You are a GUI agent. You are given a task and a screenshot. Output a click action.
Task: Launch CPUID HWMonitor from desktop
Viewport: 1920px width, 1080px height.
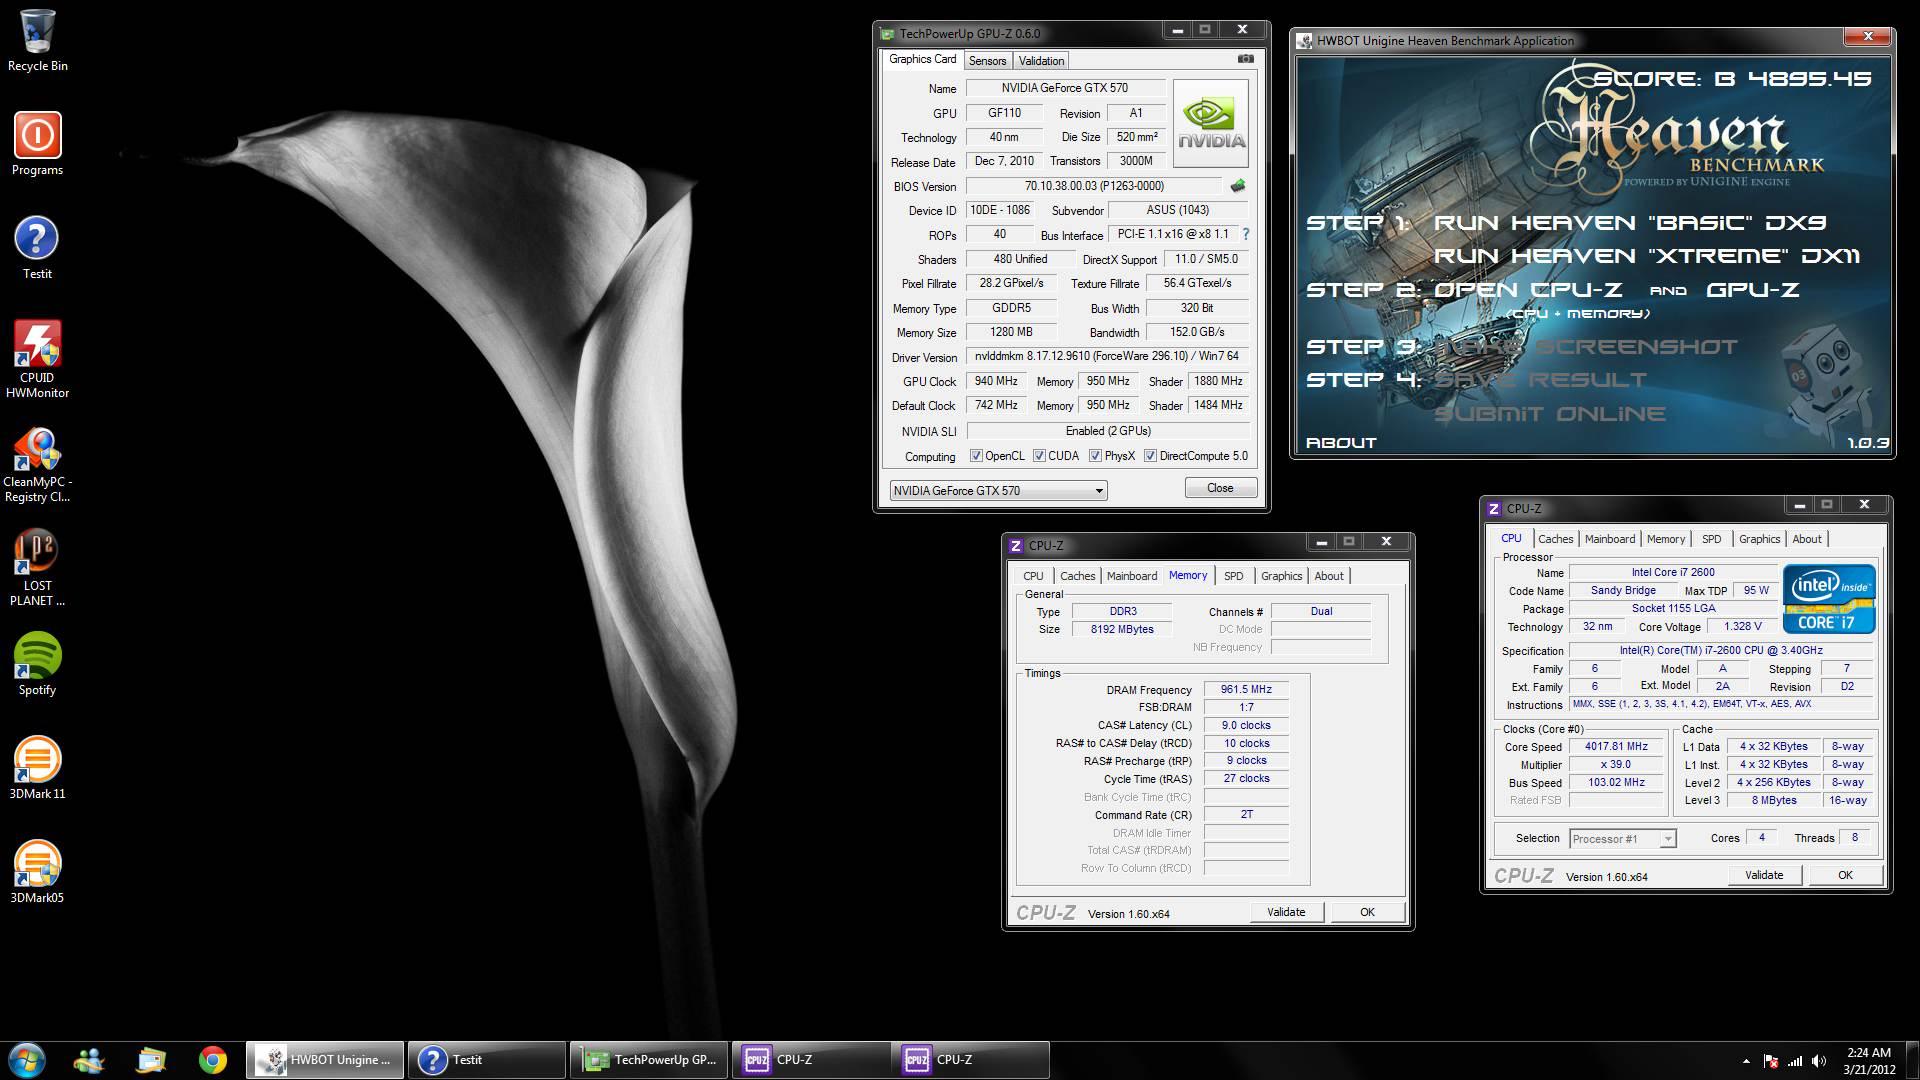[x=37, y=359]
